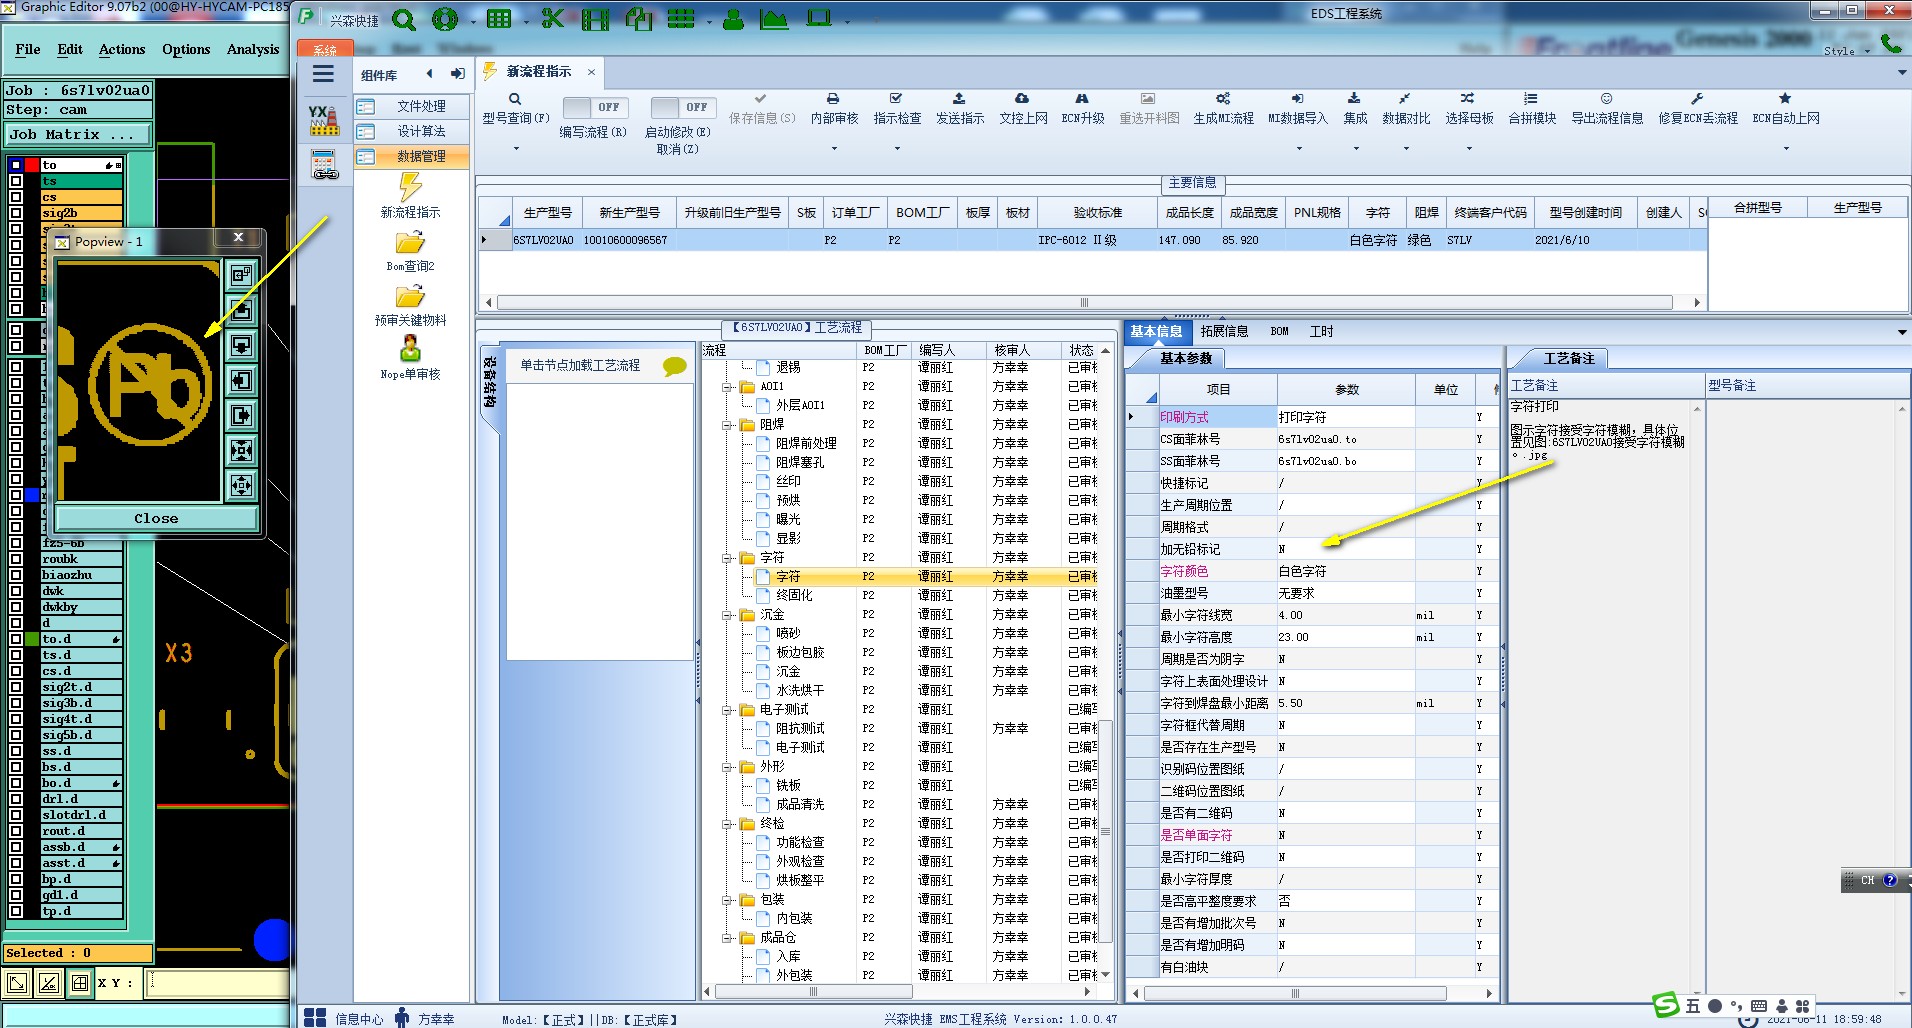Image resolution: width=1912 pixels, height=1028 pixels.
Task: Click the 导出流程信息 smiley icon
Action: click(x=1606, y=99)
